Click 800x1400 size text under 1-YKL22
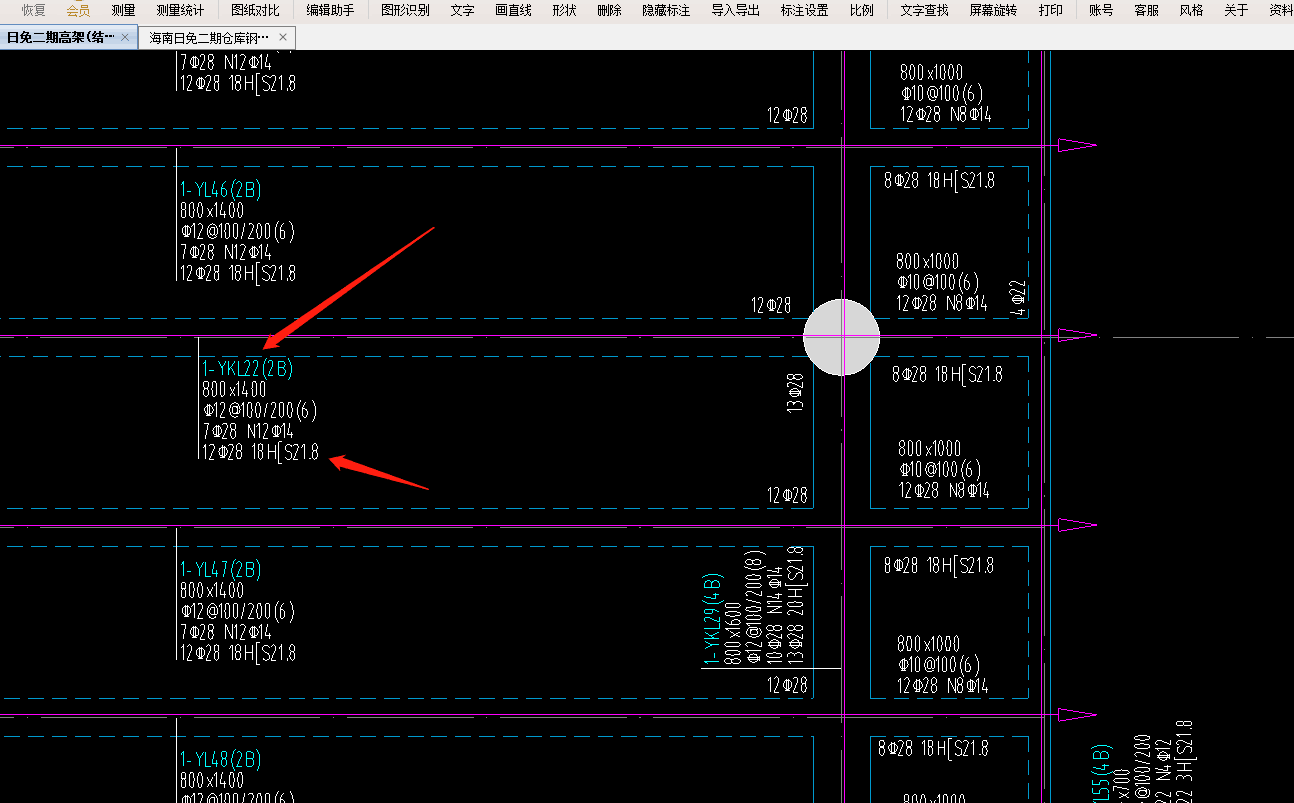This screenshot has height=803, width=1294. (x=234, y=390)
